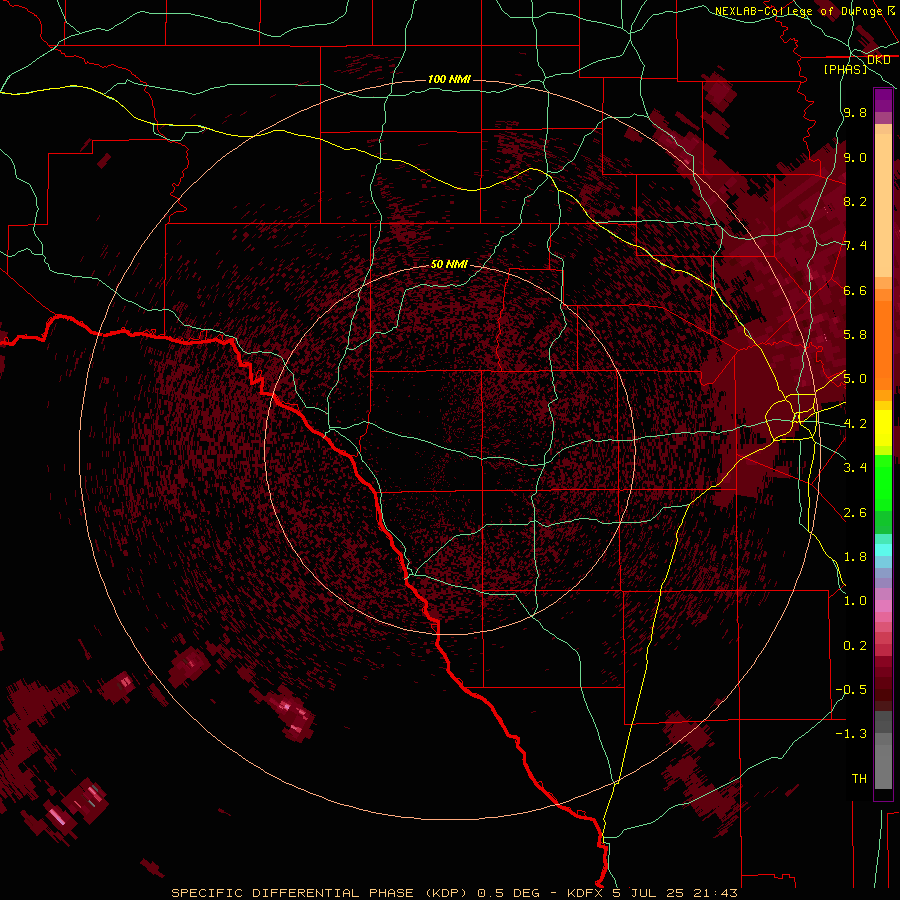Screen dimensions: 900x900
Task: Click the TH threshold label
Action: click(859, 778)
